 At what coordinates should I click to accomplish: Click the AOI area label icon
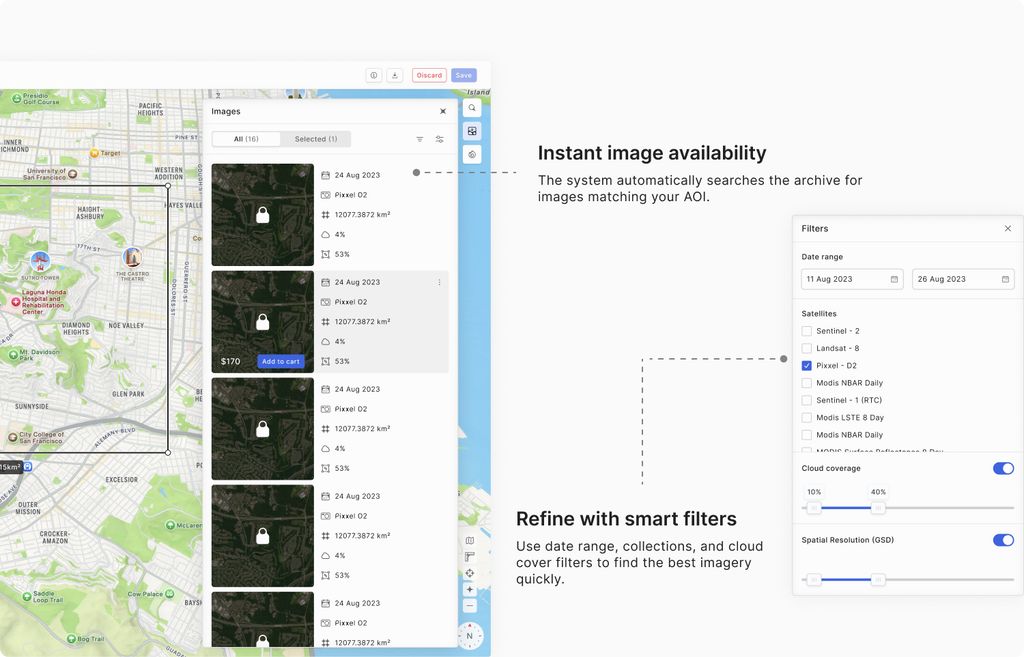[x=27, y=467]
